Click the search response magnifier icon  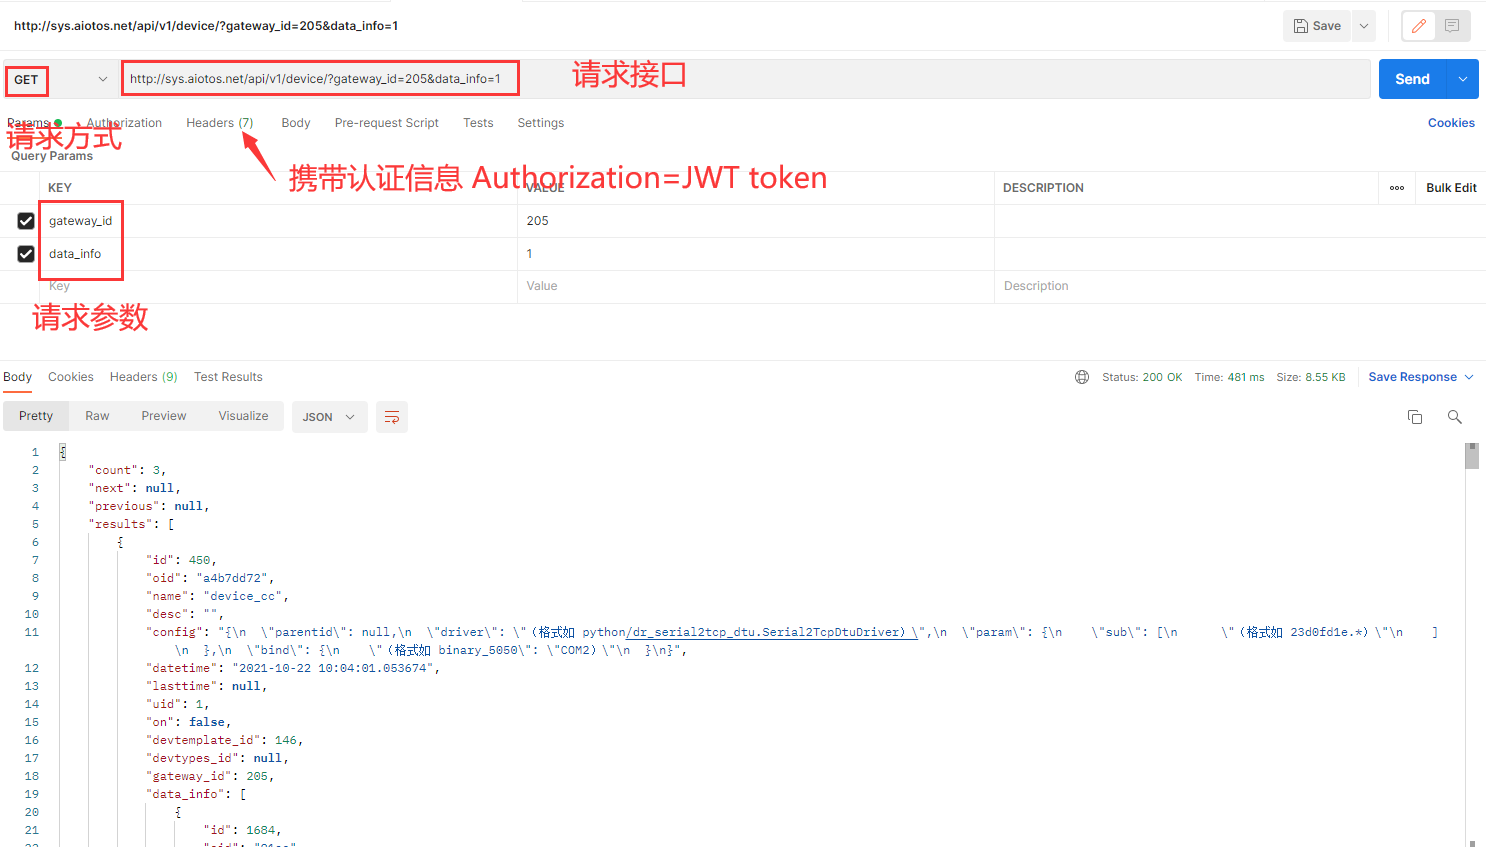(x=1454, y=417)
